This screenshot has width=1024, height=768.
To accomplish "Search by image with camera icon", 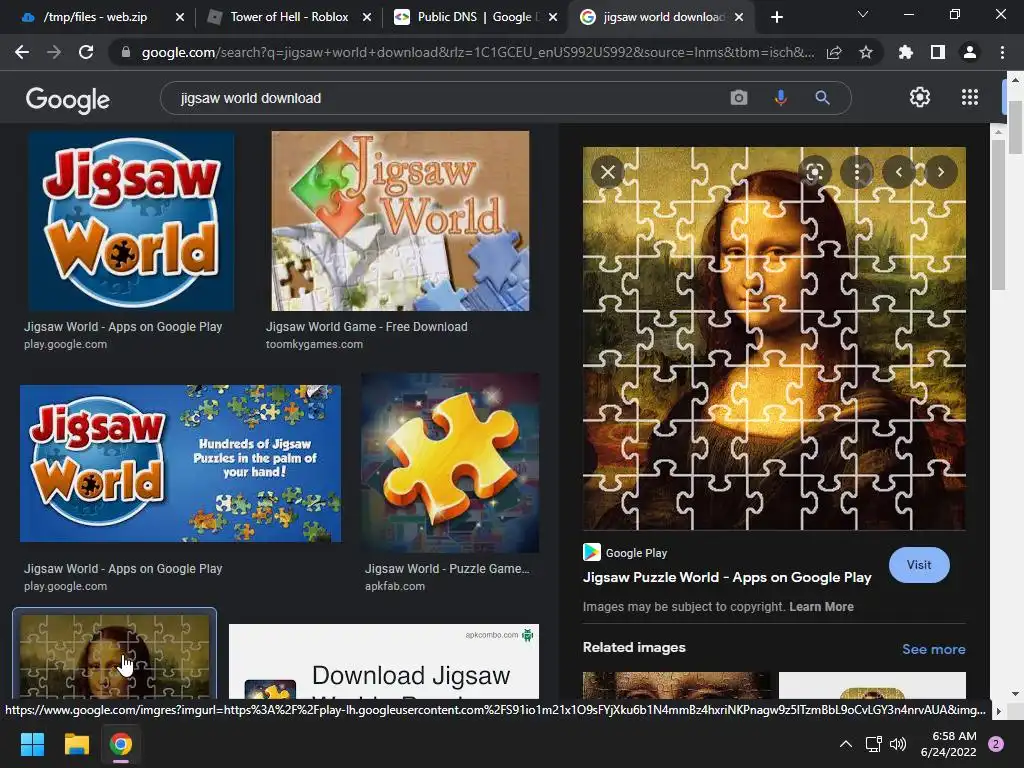I will point(739,98).
